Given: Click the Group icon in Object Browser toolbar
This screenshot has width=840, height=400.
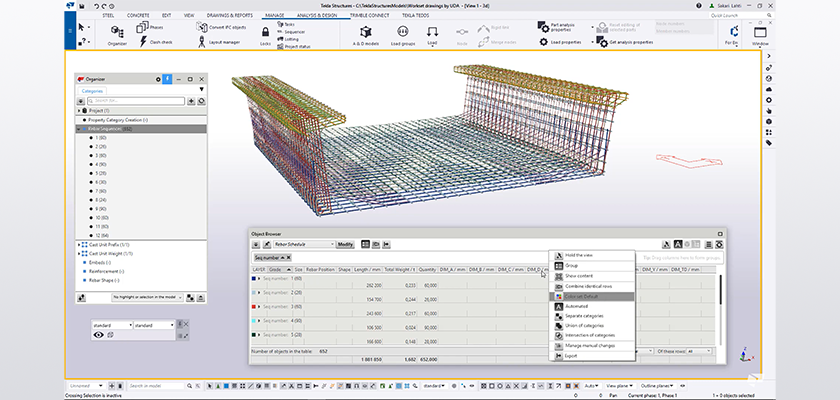Looking at the screenshot, I should (365, 244).
